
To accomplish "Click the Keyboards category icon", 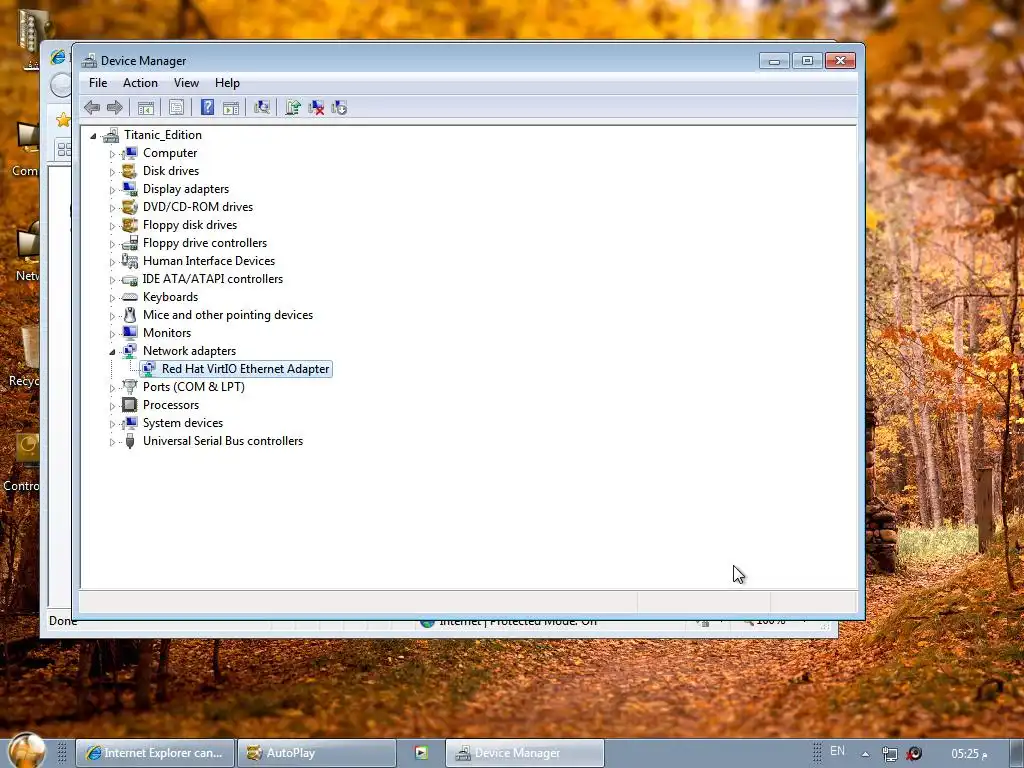I will [130, 297].
